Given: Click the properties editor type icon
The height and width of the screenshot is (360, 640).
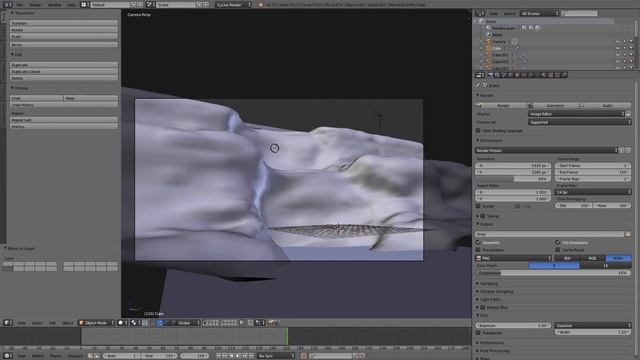Looking at the screenshot, I should coord(480,75).
